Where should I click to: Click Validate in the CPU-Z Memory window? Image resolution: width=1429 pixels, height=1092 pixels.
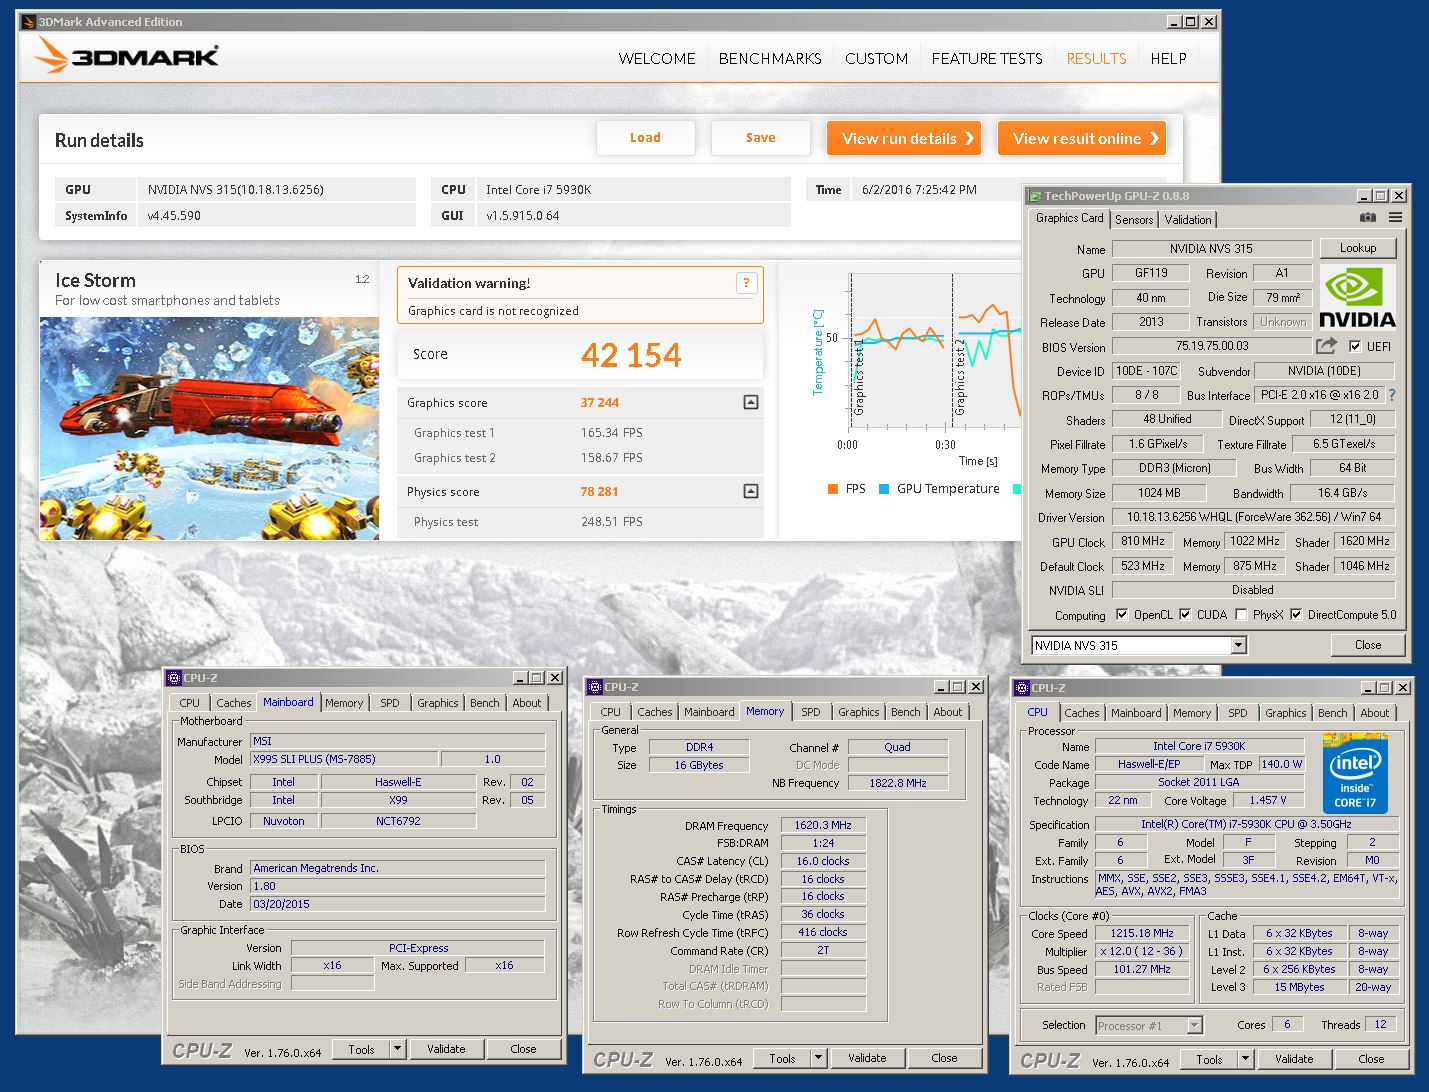(x=867, y=1058)
